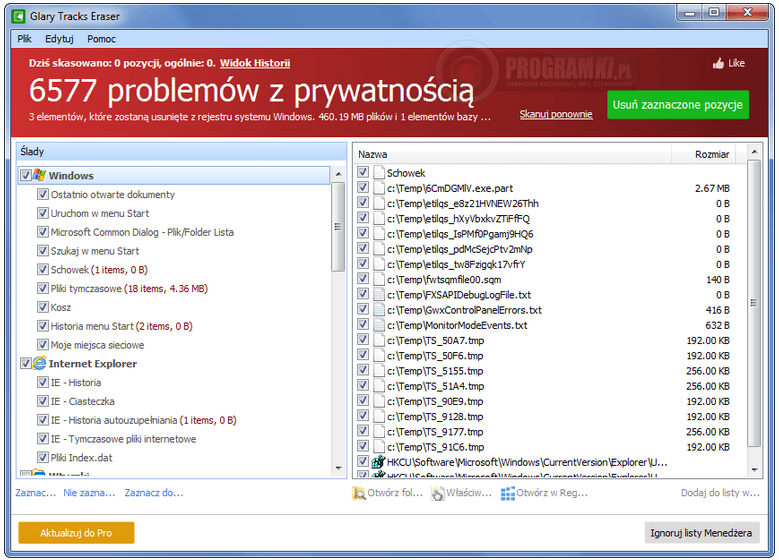The image size is (779, 560).
Task: Click the Otwórz w Reg... registry icon
Action: click(507, 493)
